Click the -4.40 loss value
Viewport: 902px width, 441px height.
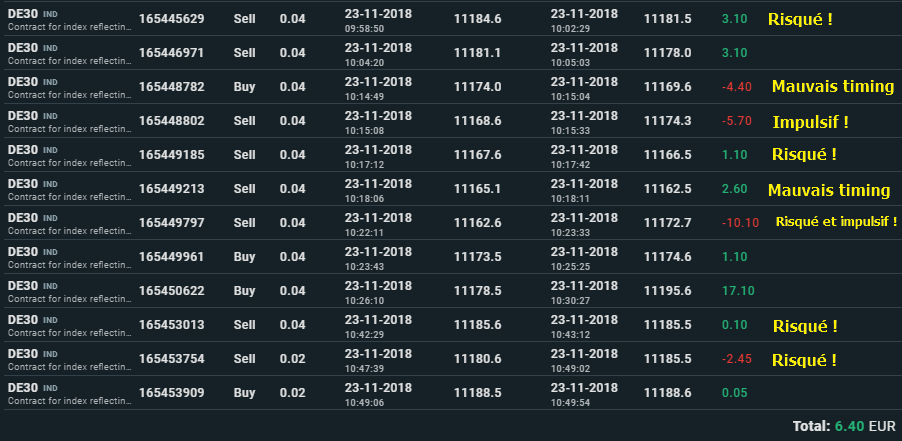pos(735,87)
